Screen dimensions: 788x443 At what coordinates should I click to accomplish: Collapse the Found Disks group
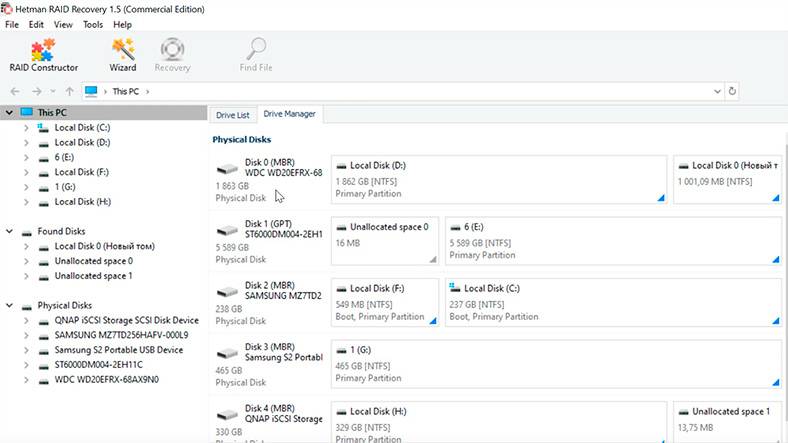9,232
